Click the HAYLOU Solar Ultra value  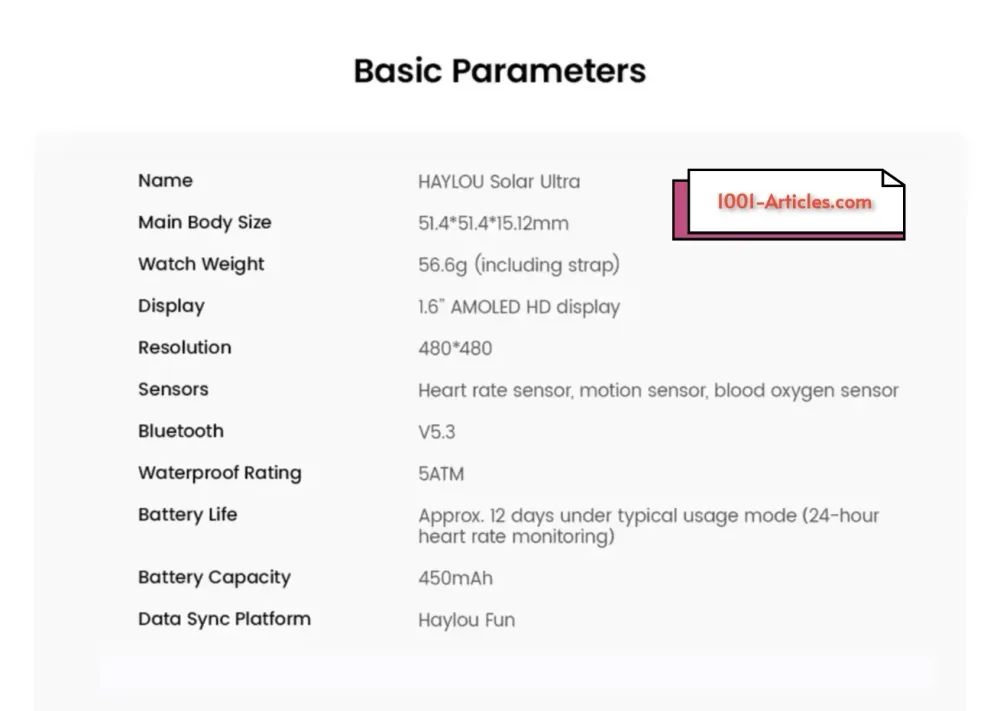pyautogui.click(x=499, y=182)
